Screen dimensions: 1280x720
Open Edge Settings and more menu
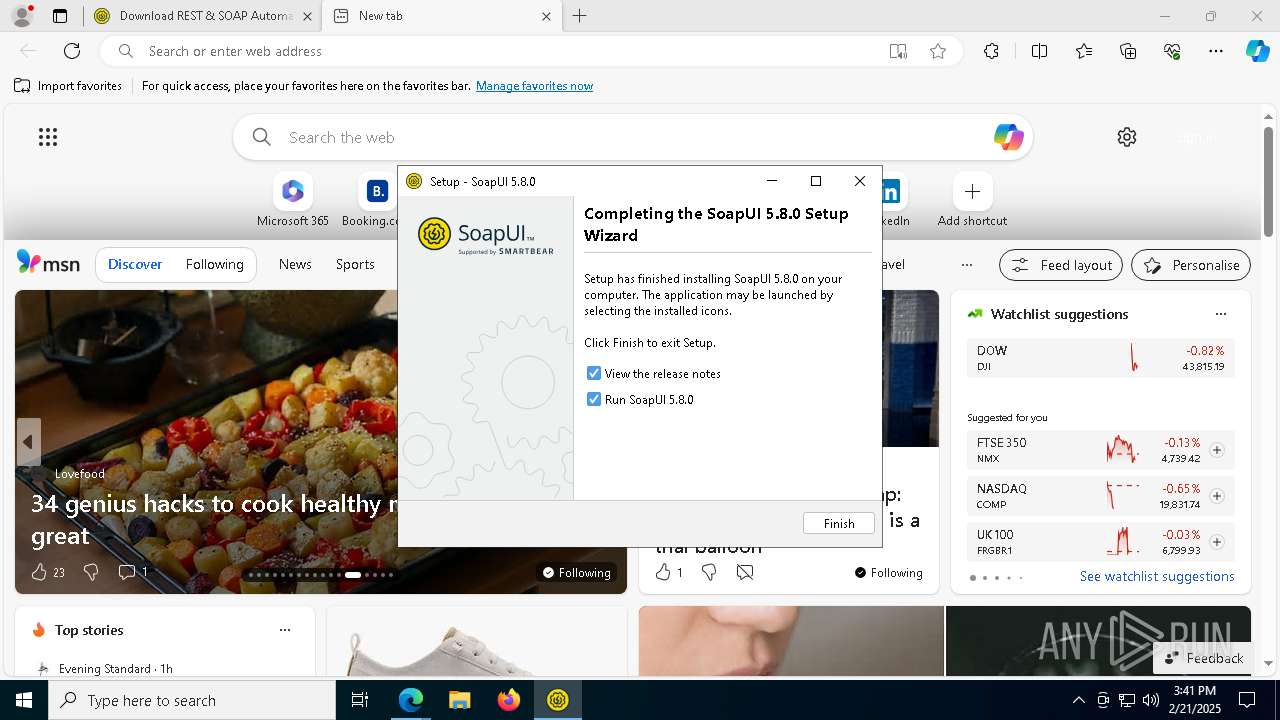point(1216,51)
